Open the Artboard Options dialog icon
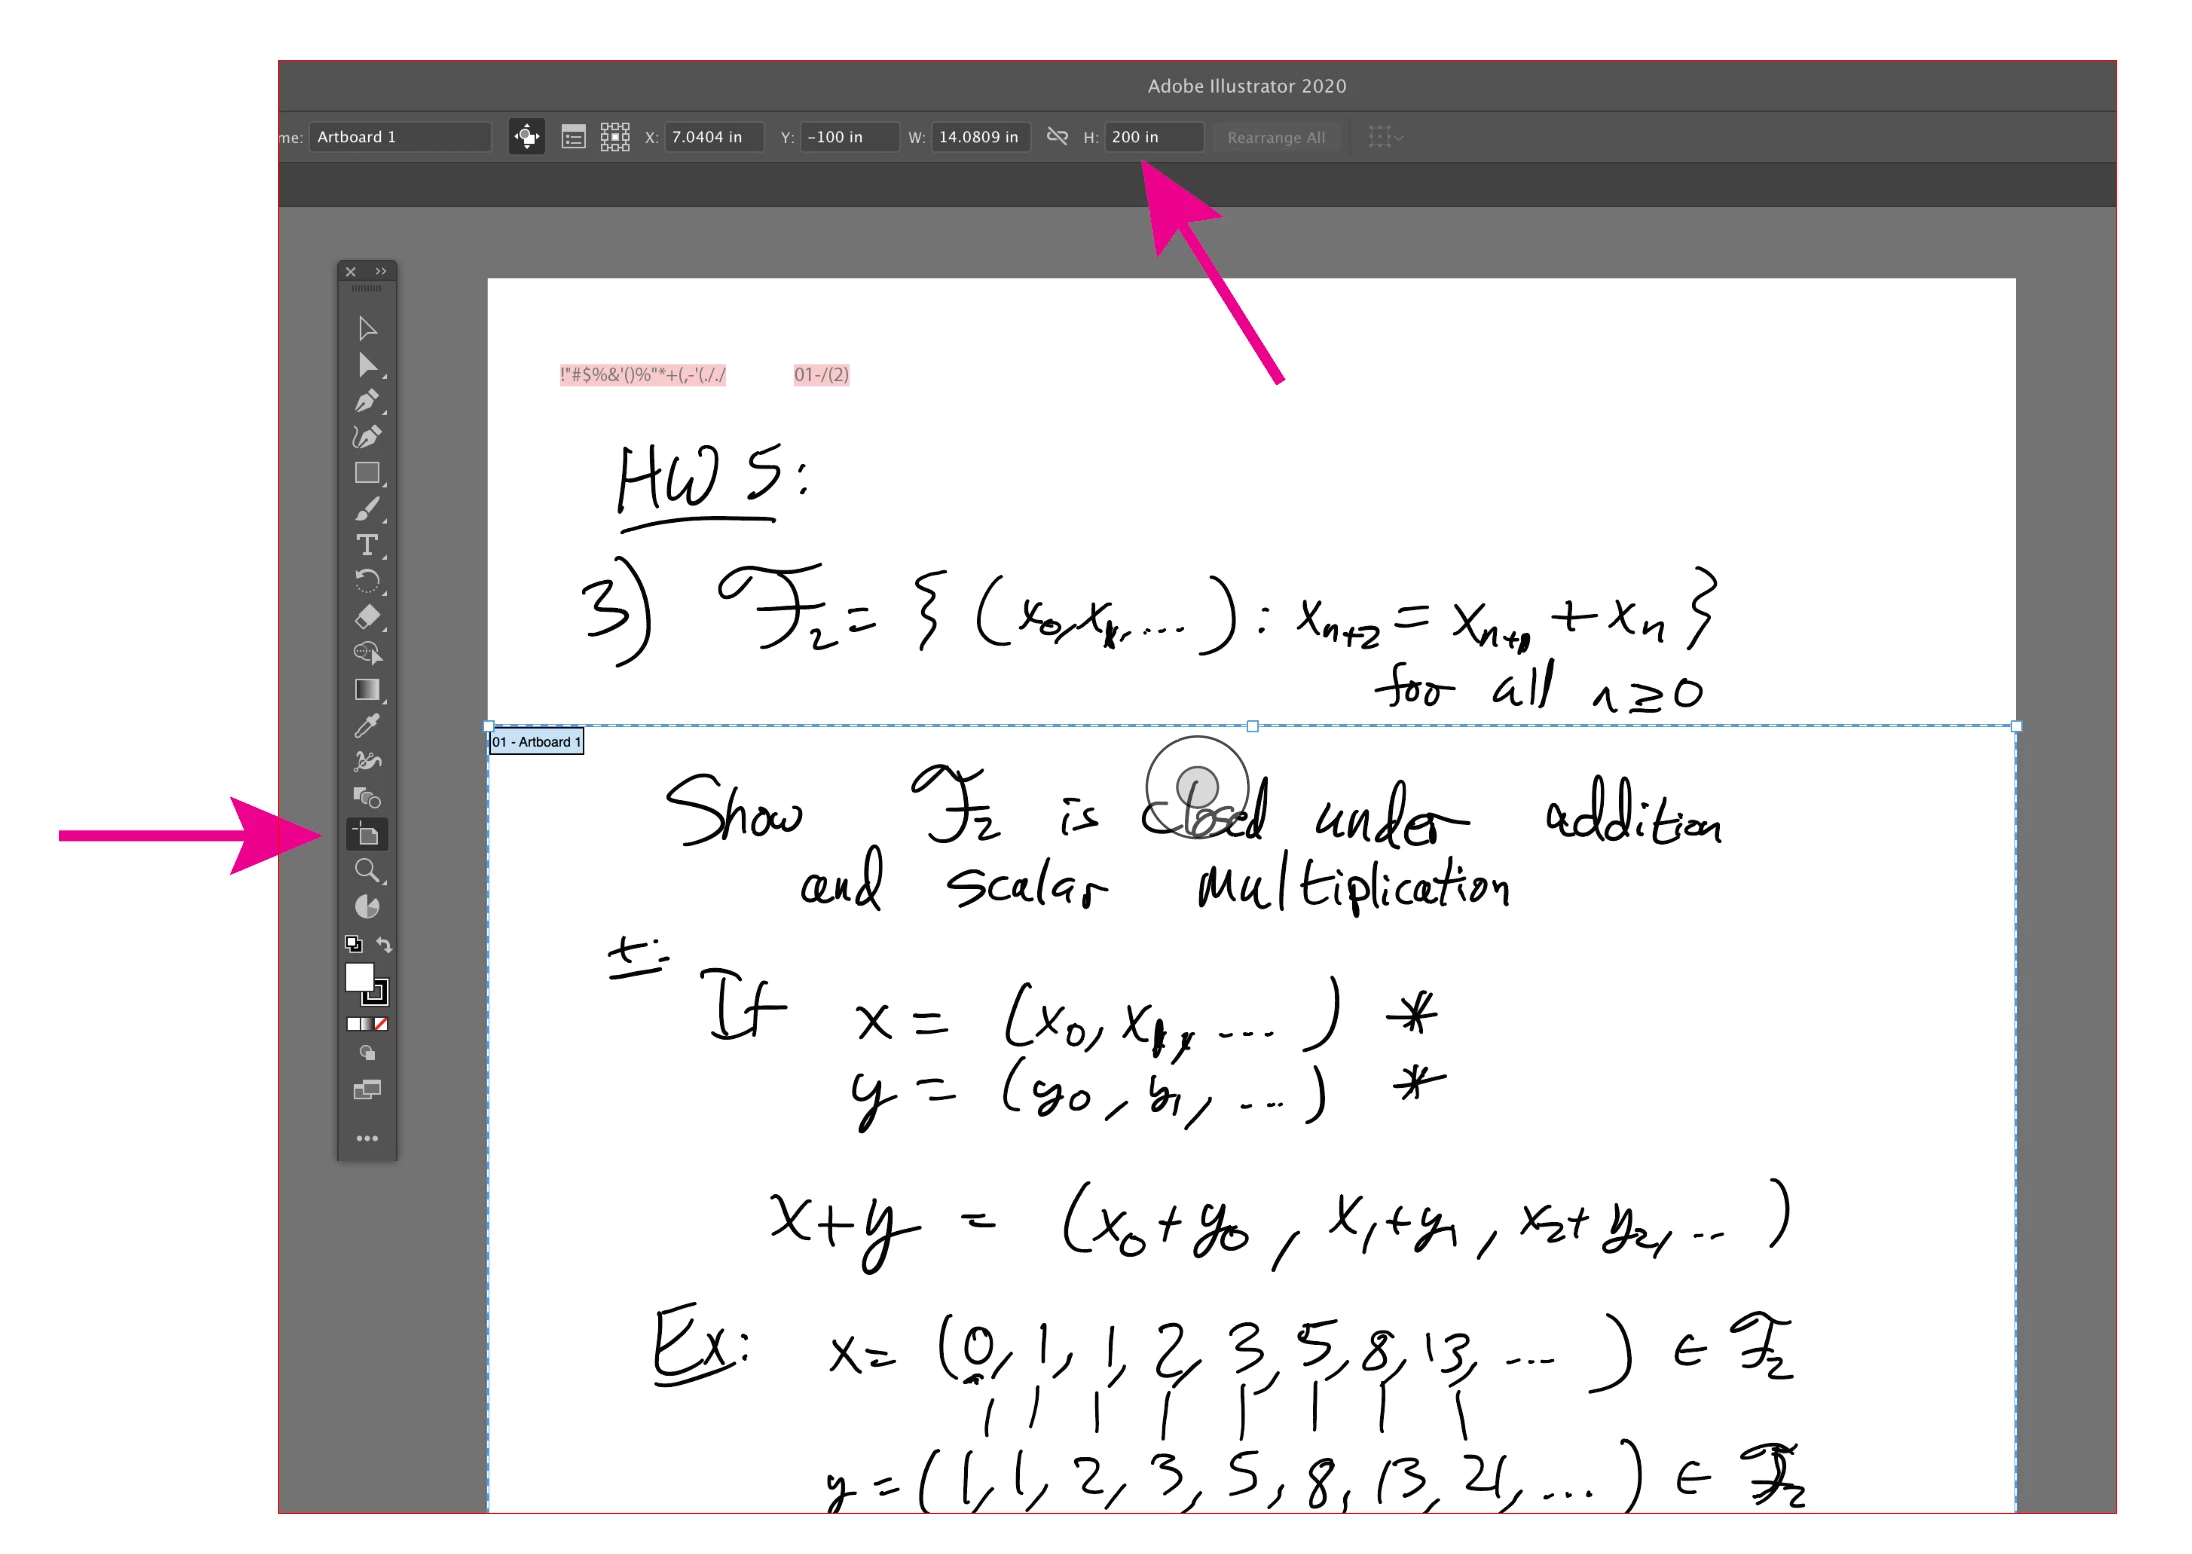The height and width of the screenshot is (1554, 2192). click(573, 137)
